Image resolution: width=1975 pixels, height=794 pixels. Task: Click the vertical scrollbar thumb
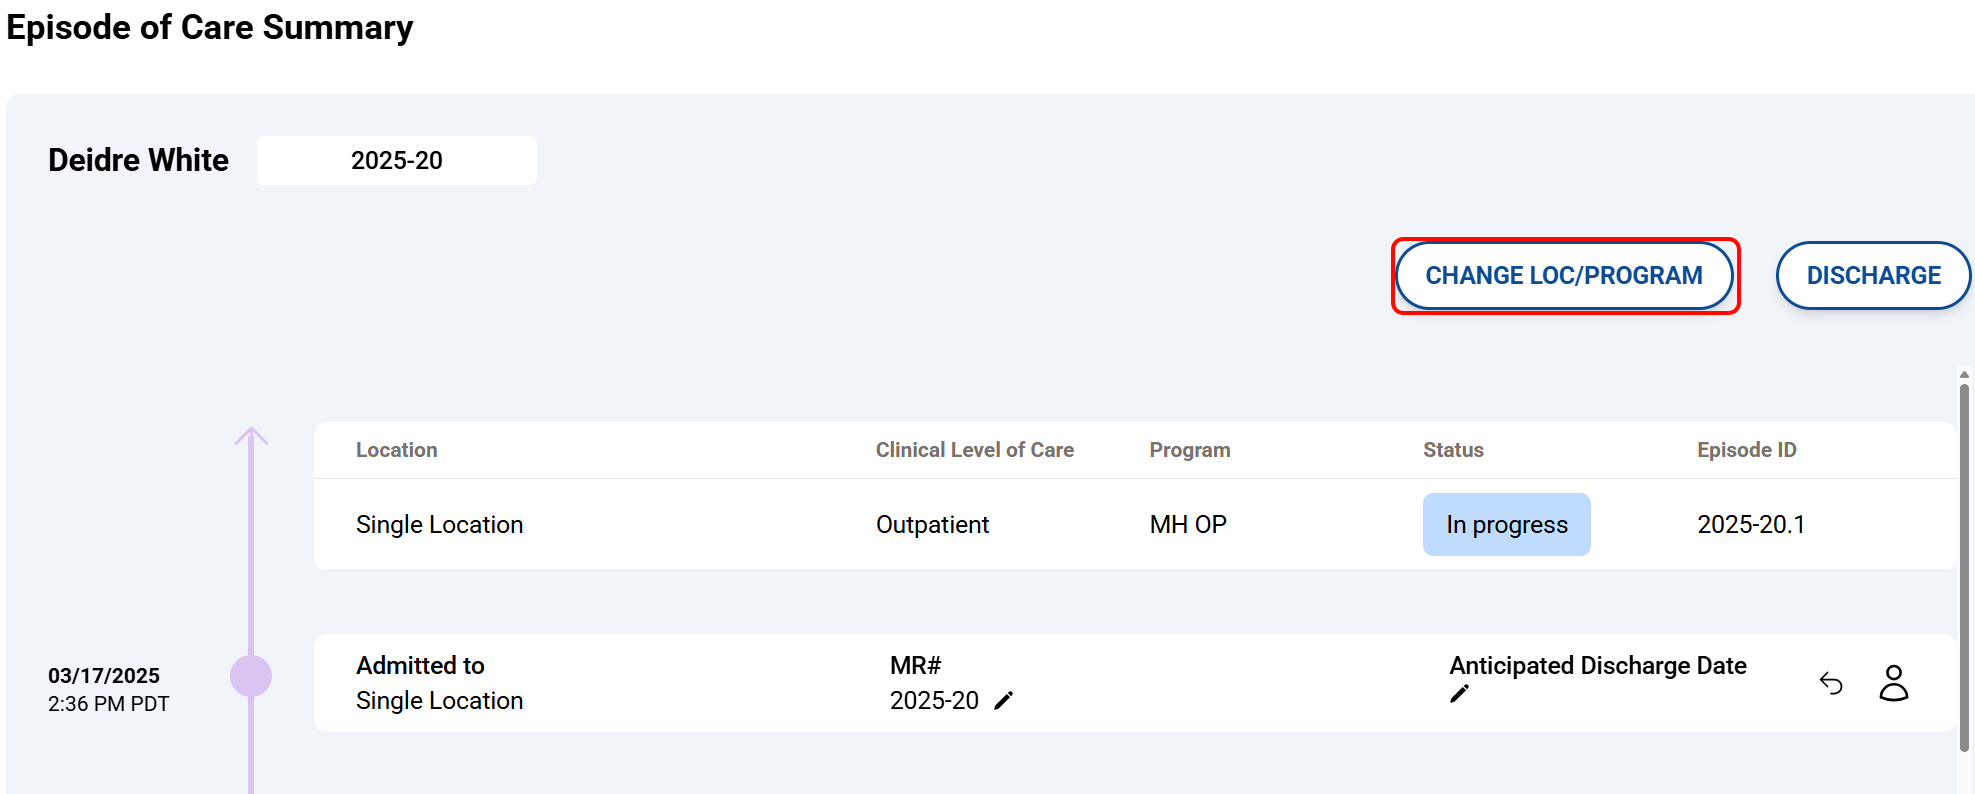pyautogui.click(x=1964, y=560)
